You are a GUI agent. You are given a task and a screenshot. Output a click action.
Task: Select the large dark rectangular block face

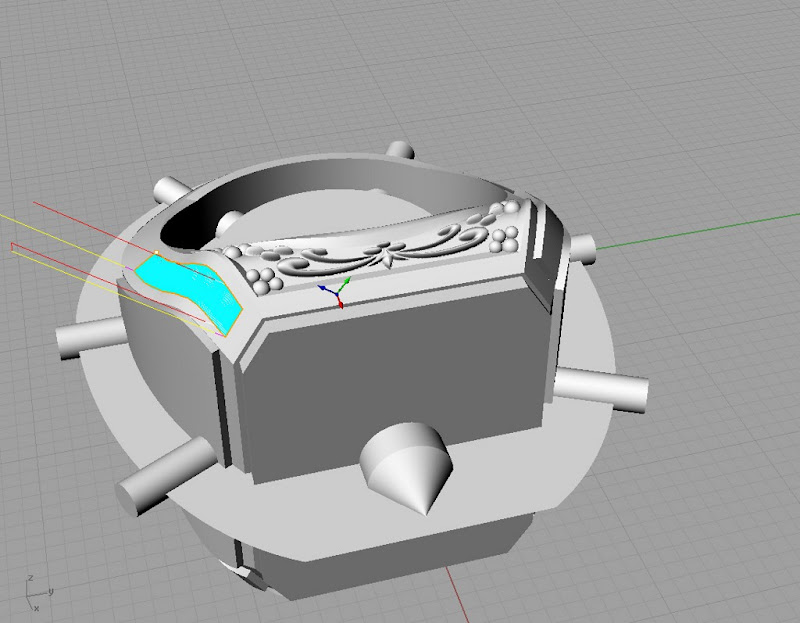click(395, 388)
